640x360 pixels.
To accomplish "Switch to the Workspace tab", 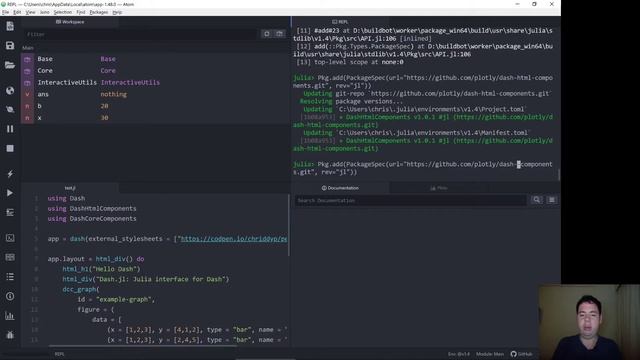I will click(70, 22).
